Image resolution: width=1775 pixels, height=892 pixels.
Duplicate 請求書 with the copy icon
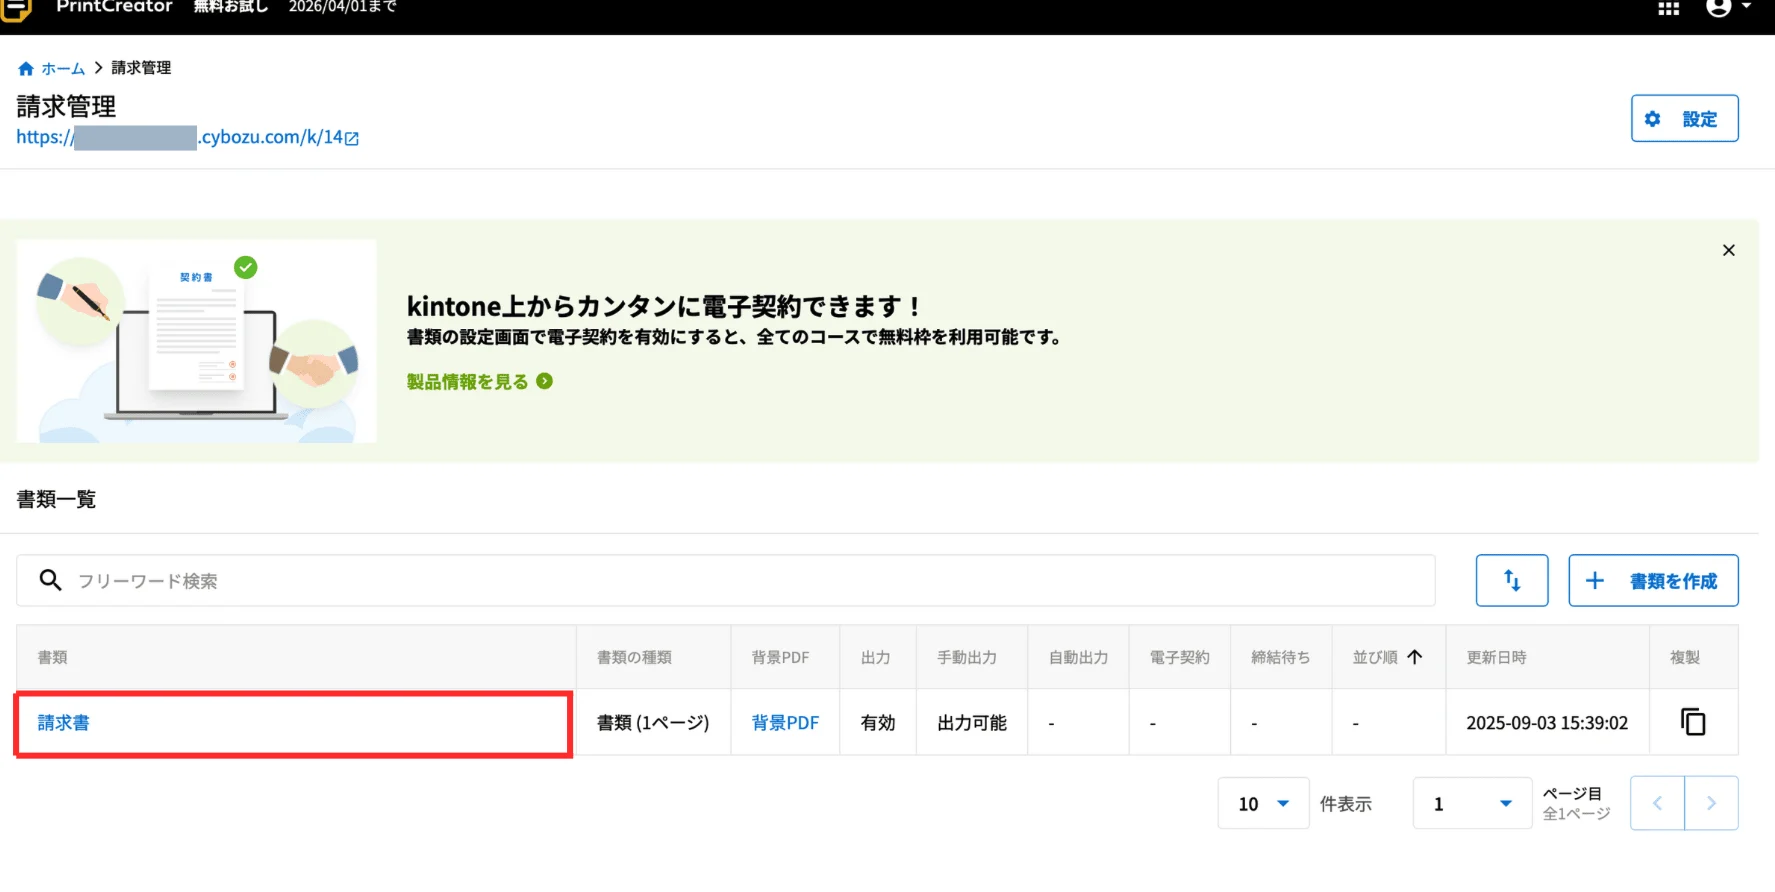click(1693, 722)
